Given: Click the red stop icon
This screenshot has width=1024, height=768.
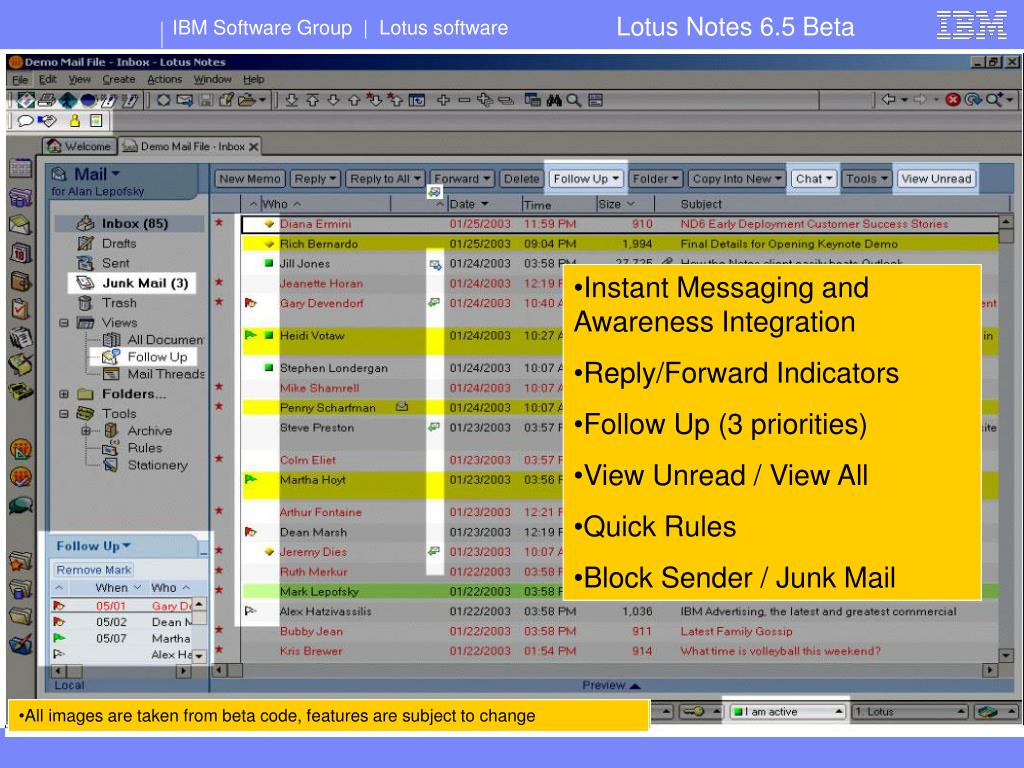Looking at the screenshot, I should pos(953,99).
